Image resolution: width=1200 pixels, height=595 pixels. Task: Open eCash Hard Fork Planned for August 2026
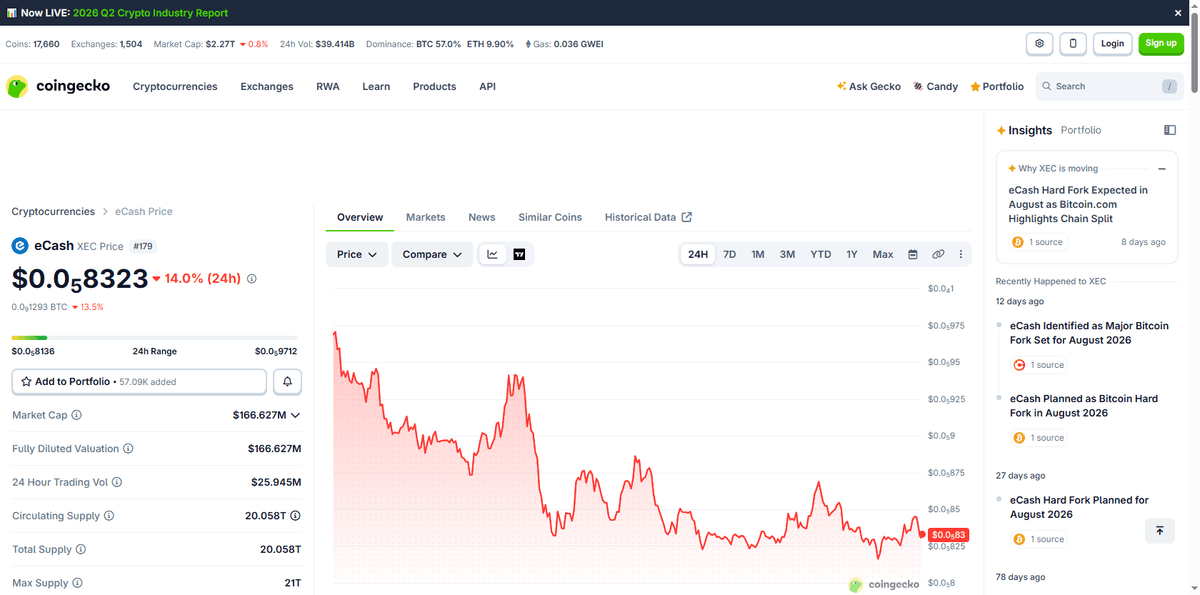[x=1079, y=507]
